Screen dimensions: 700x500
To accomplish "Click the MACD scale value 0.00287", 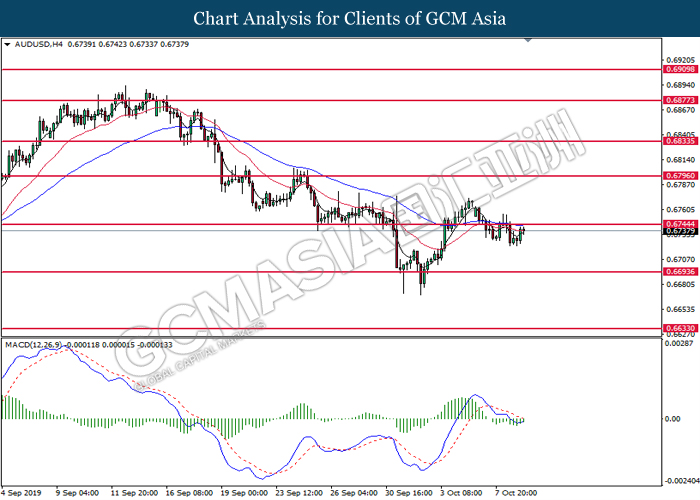I will click(x=679, y=343).
